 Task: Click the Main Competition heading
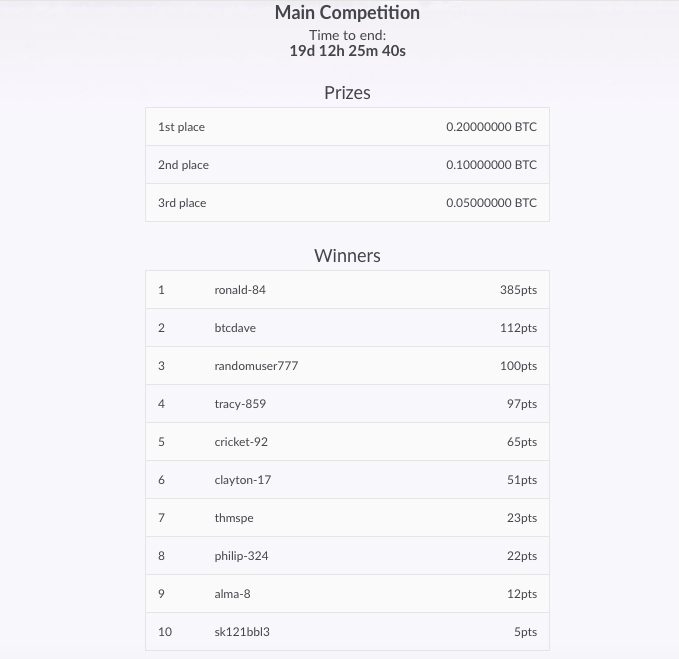point(347,13)
